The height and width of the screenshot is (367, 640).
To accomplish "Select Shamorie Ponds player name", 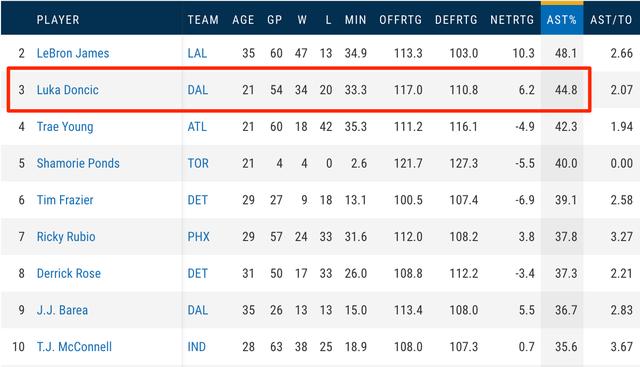I will tap(78, 164).
